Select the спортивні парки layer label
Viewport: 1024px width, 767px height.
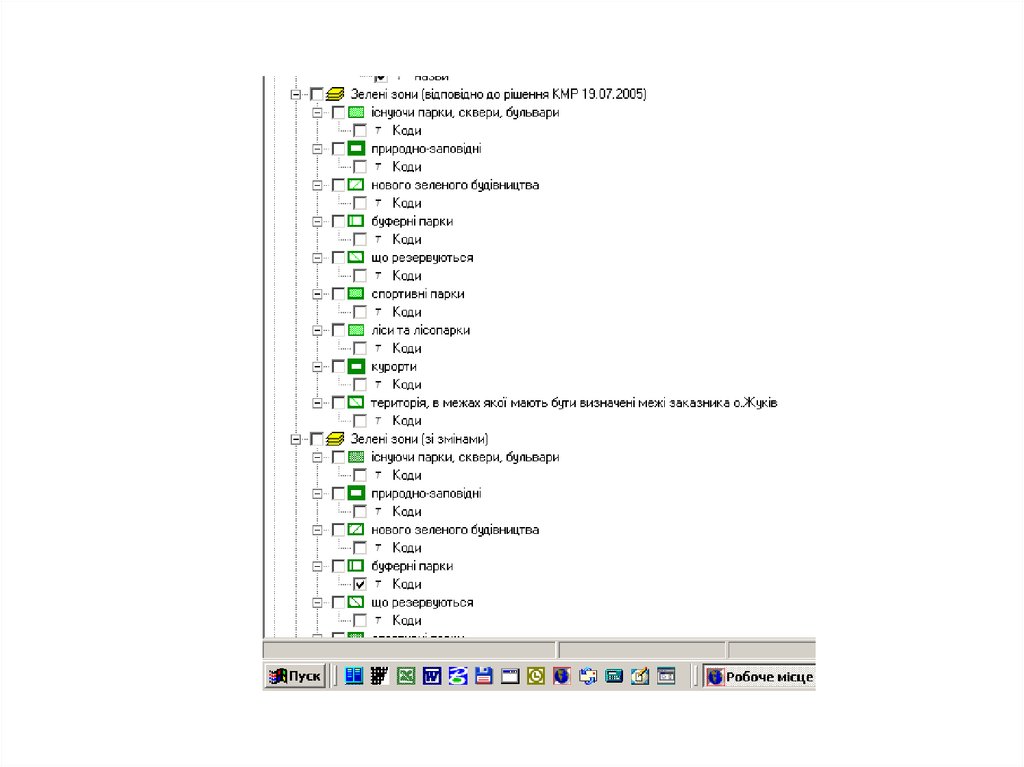pos(417,294)
